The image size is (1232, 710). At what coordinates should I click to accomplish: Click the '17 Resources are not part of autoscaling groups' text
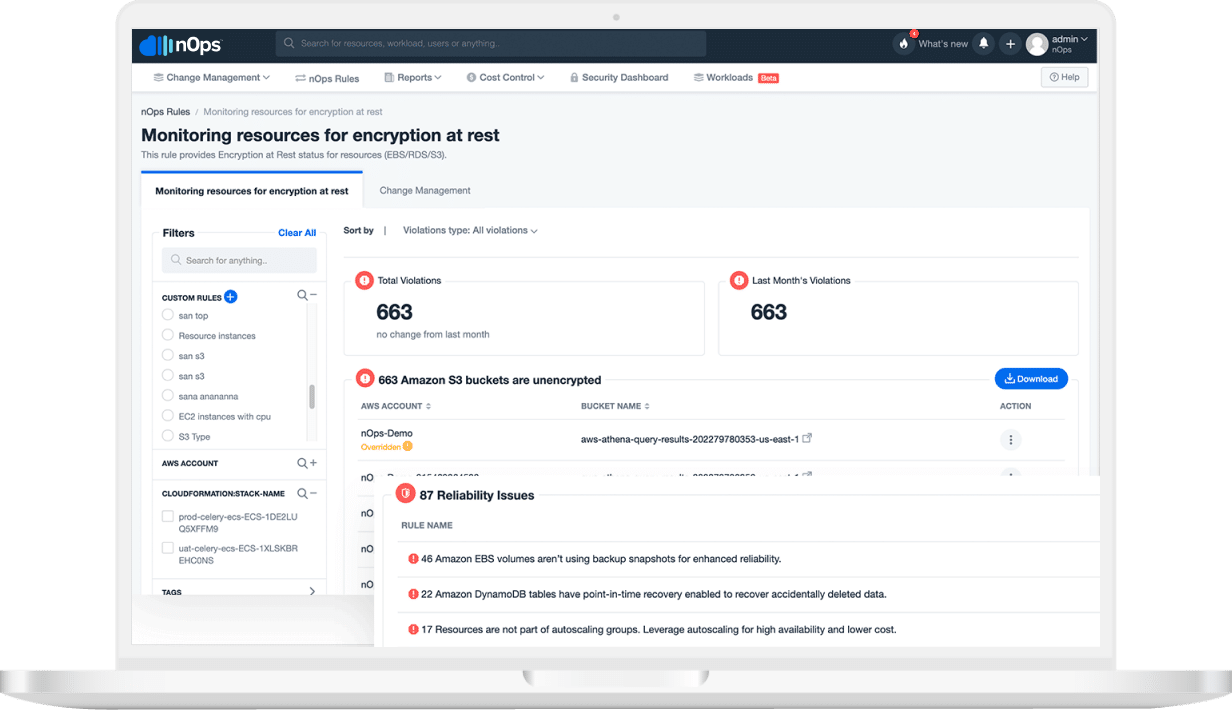tap(659, 630)
